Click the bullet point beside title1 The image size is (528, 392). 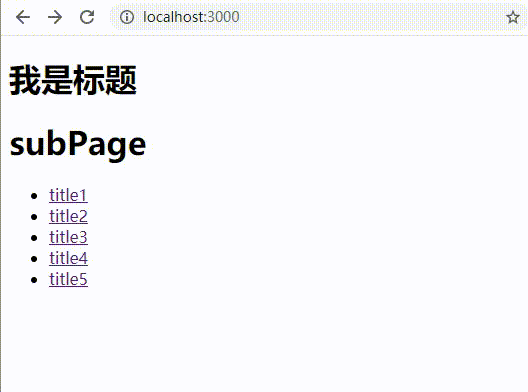(34, 196)
